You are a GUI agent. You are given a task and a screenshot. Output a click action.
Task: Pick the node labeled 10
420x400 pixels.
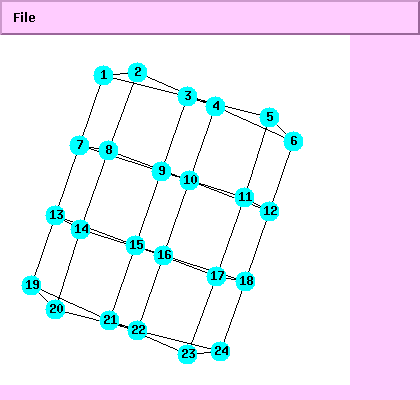190,180
